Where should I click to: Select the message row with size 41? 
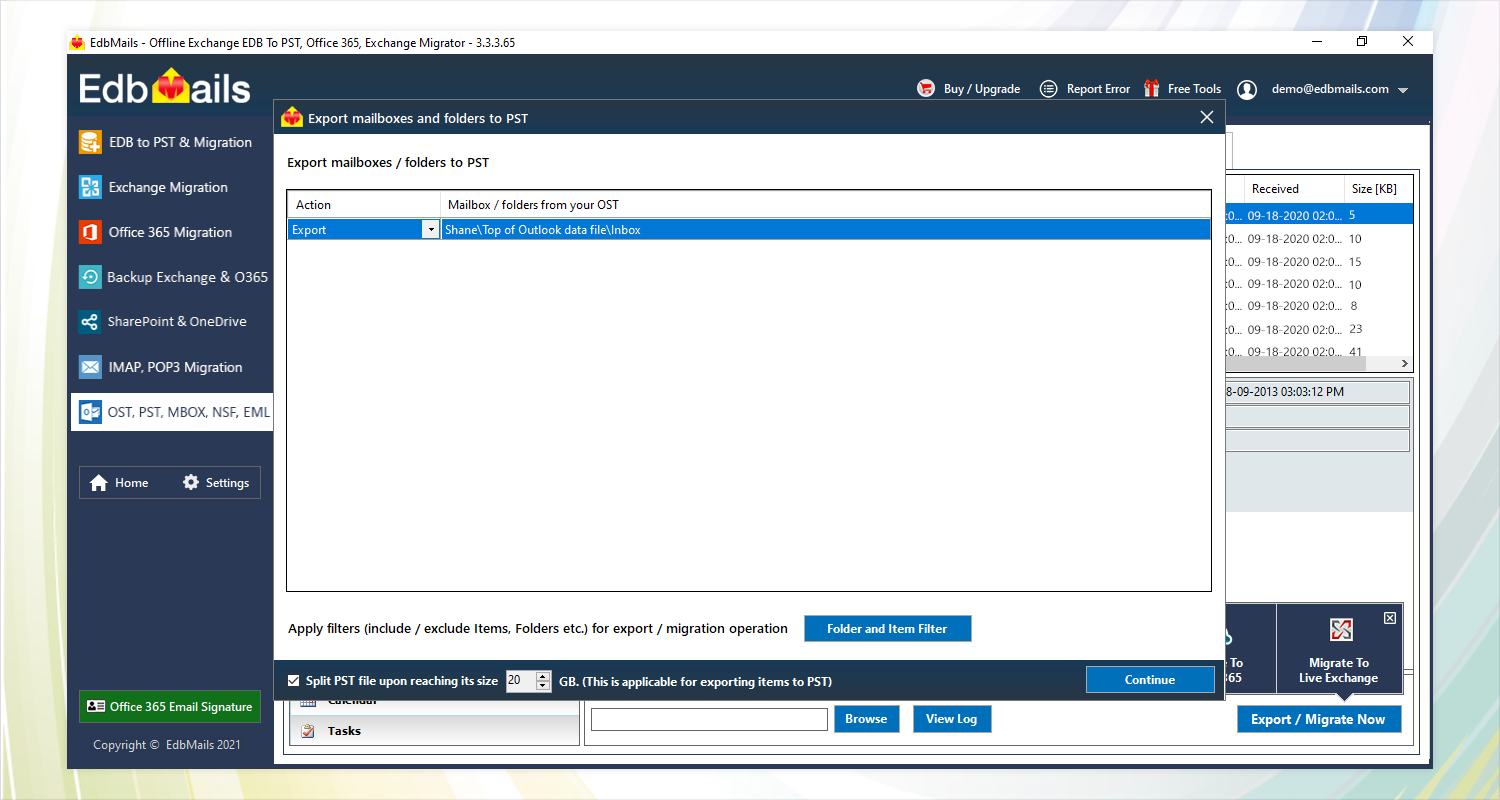pyautogui.click(x=1318, y=352)
